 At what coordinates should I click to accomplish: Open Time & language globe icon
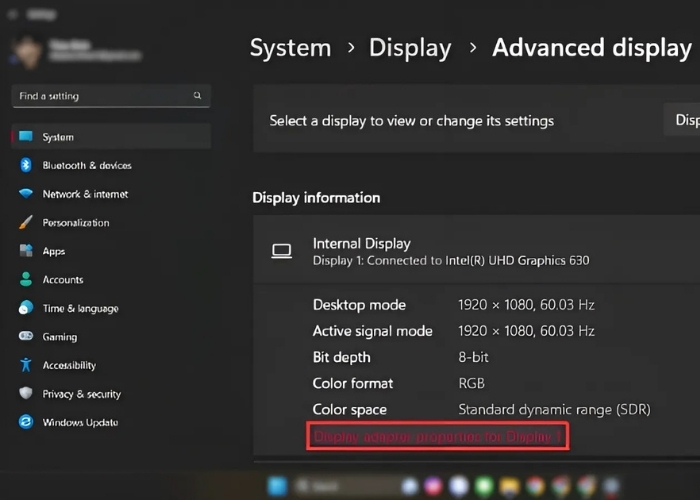[x=26, y=309]
